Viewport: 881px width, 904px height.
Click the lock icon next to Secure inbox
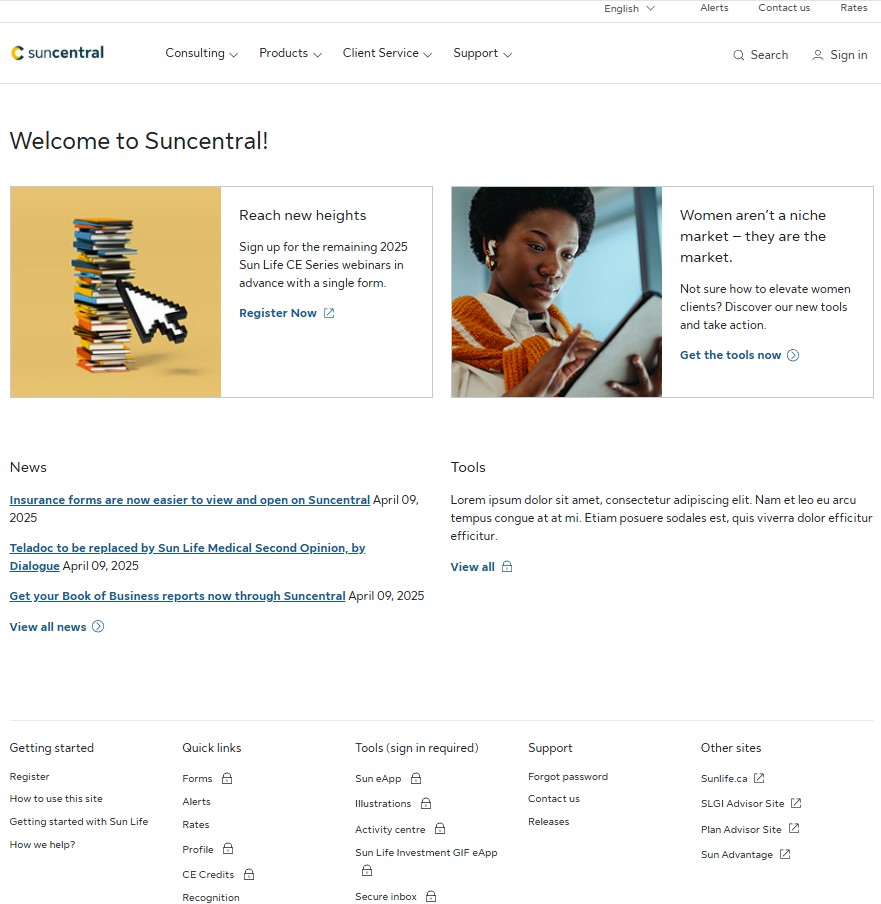[x=431, y=896]
